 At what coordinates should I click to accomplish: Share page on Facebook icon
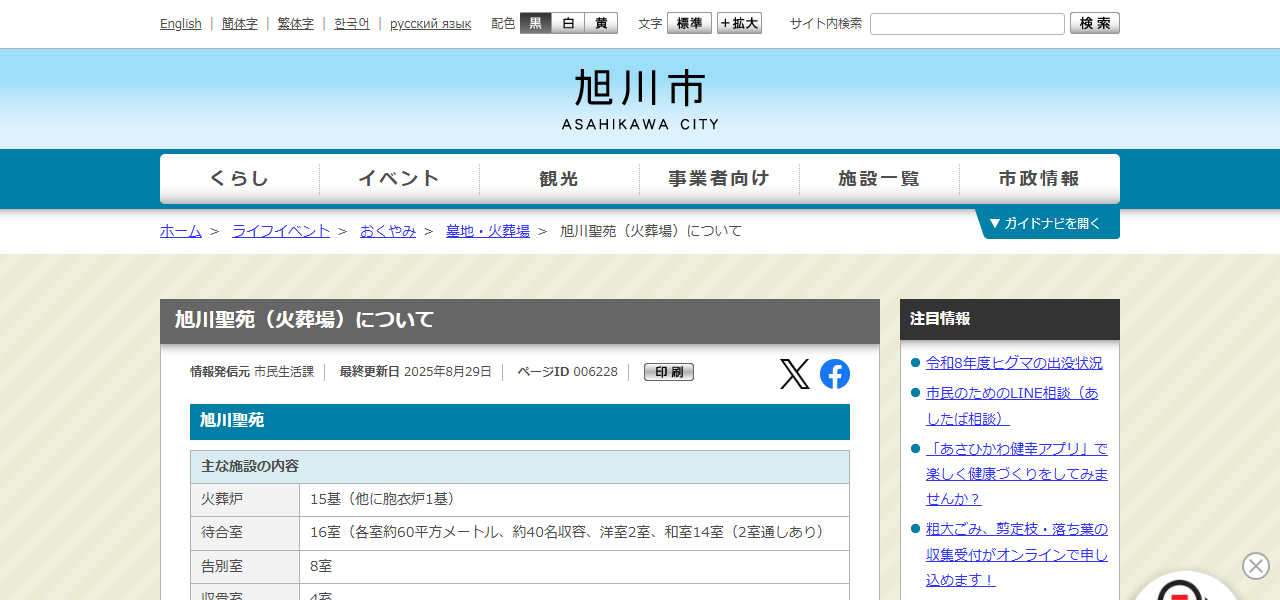point(835,374)
